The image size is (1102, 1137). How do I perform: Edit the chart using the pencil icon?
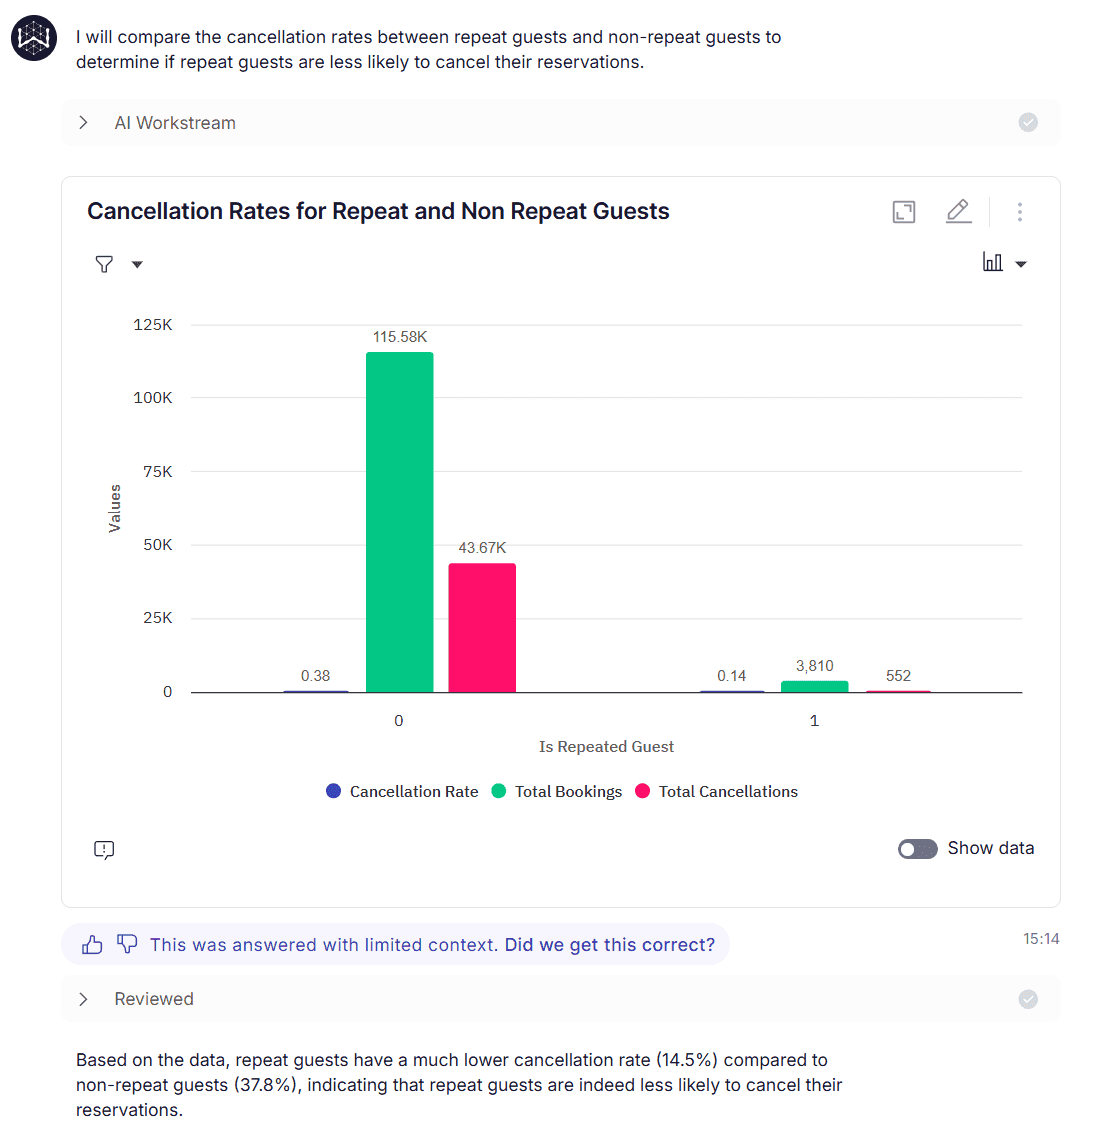point(958,212)
